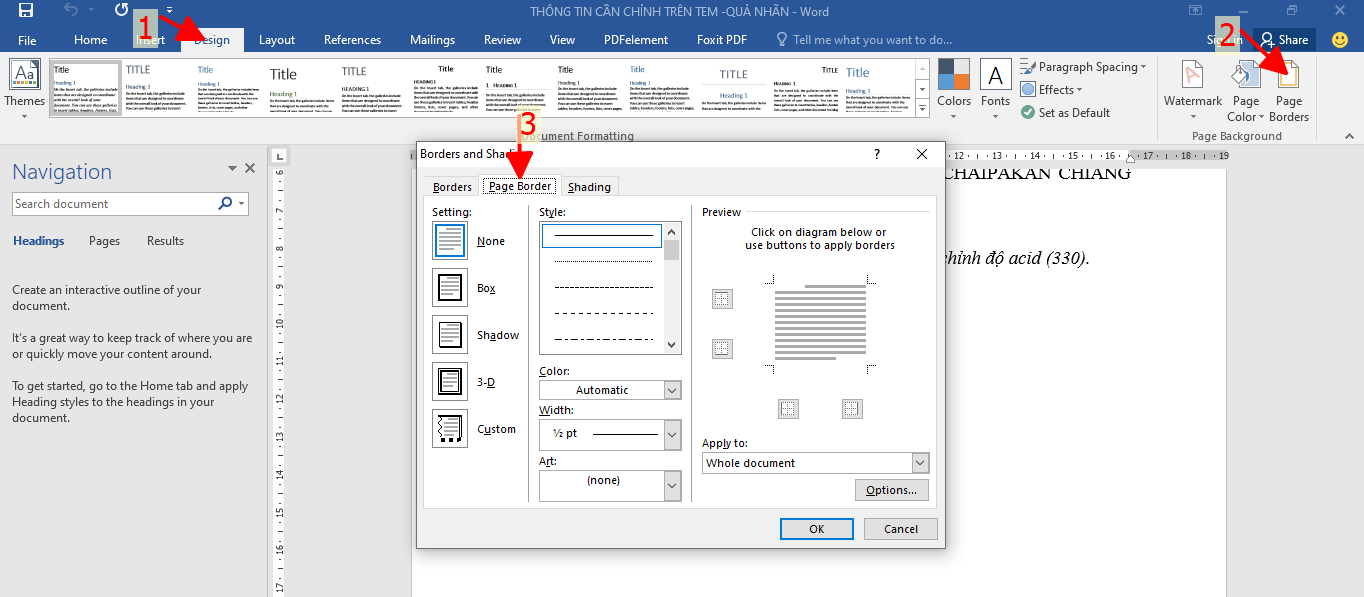This screenshot has width=1364, height=597.
Task: Open the Home ribbon tab
Action: (x=90, y=40)
